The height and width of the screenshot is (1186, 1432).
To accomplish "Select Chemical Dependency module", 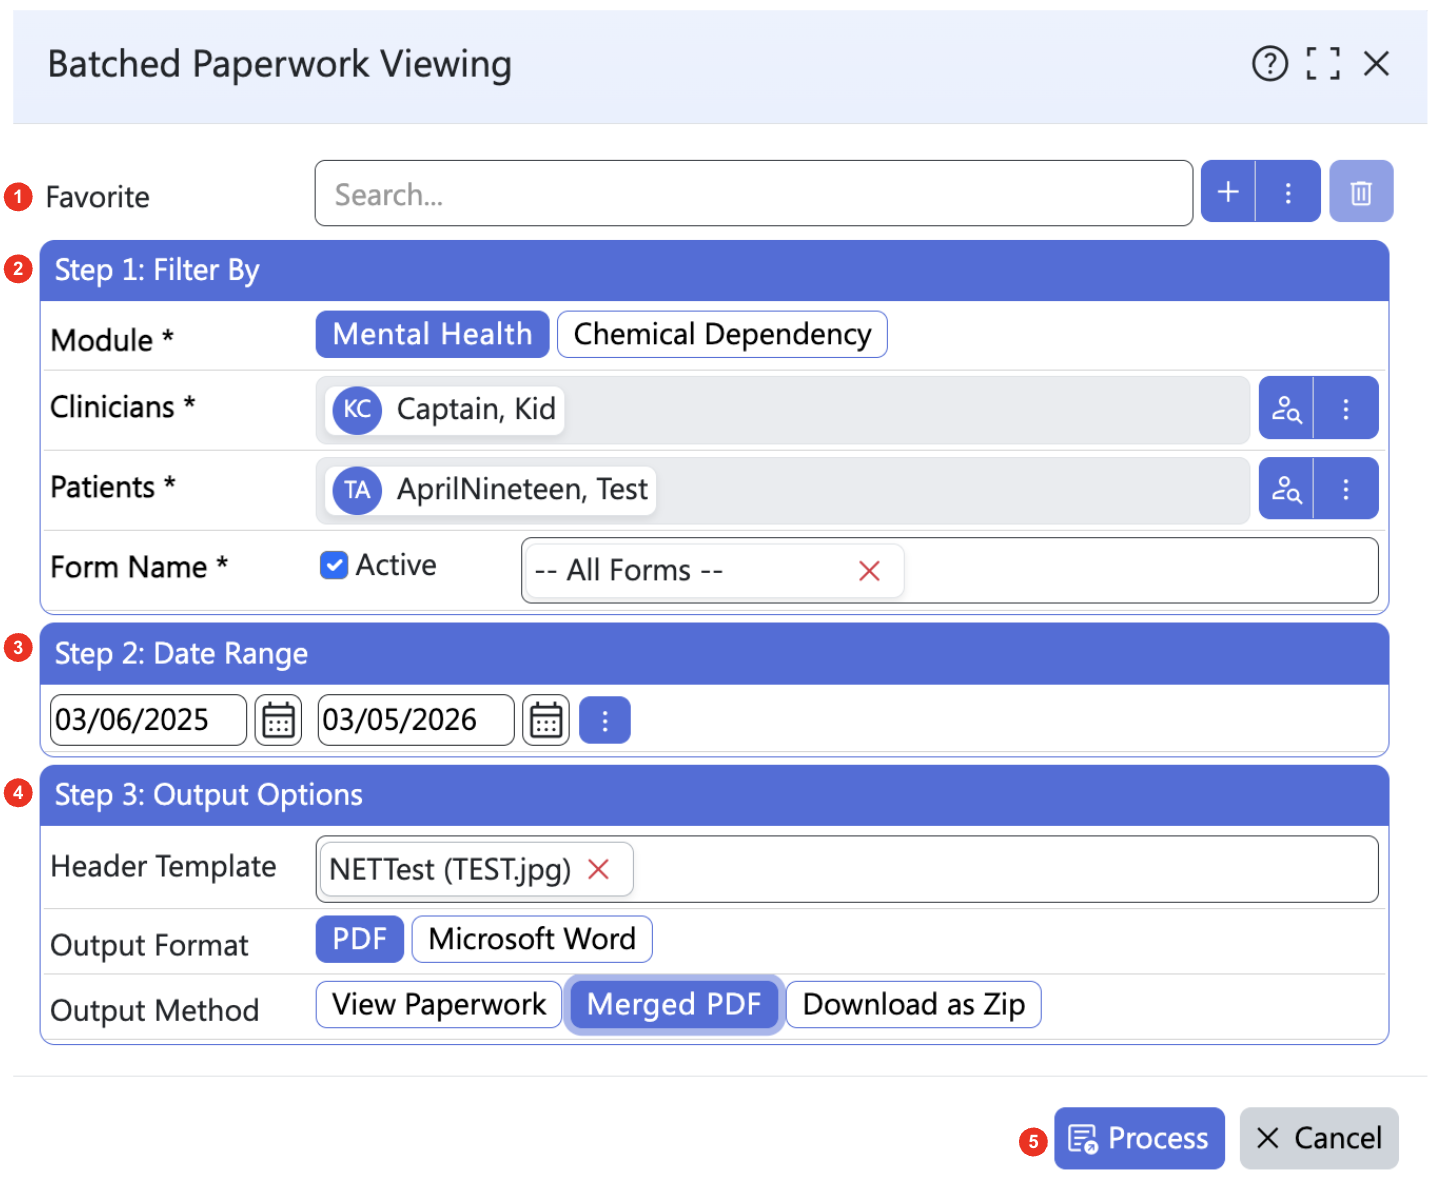I will pos(722,334).
